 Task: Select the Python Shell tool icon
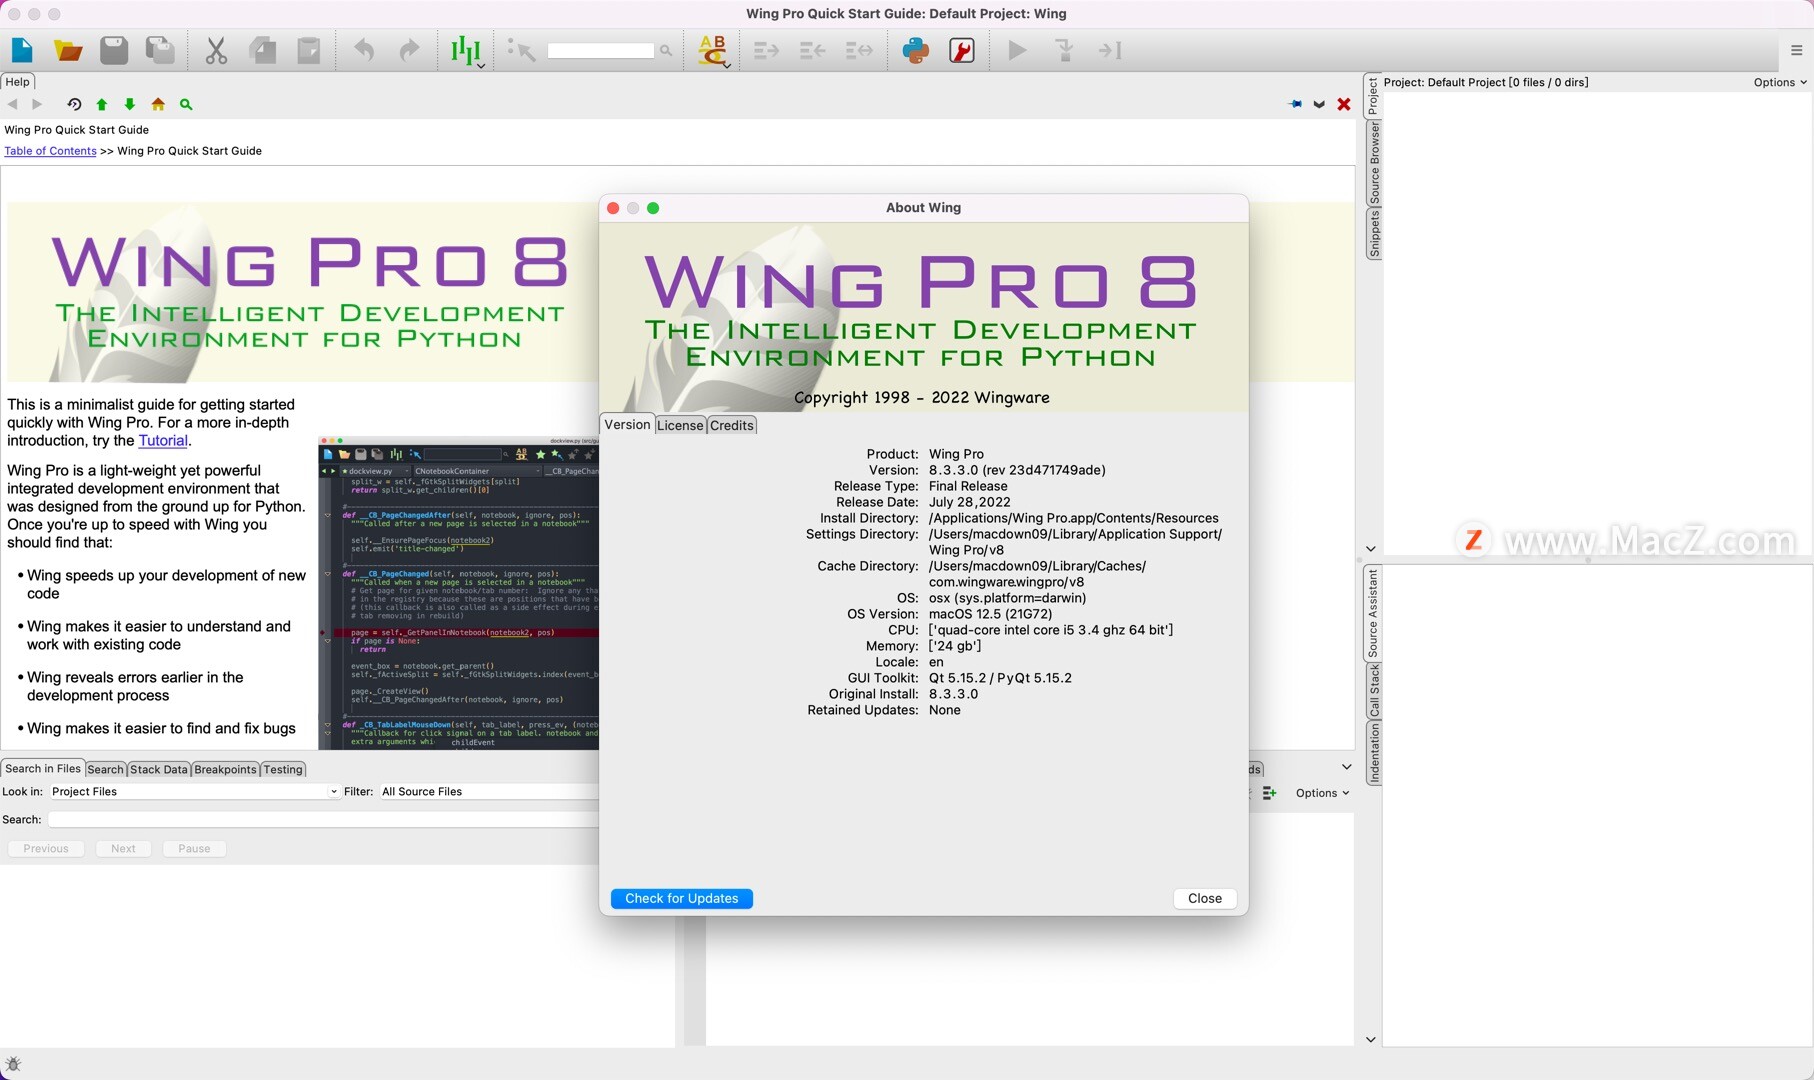[917, 50]
